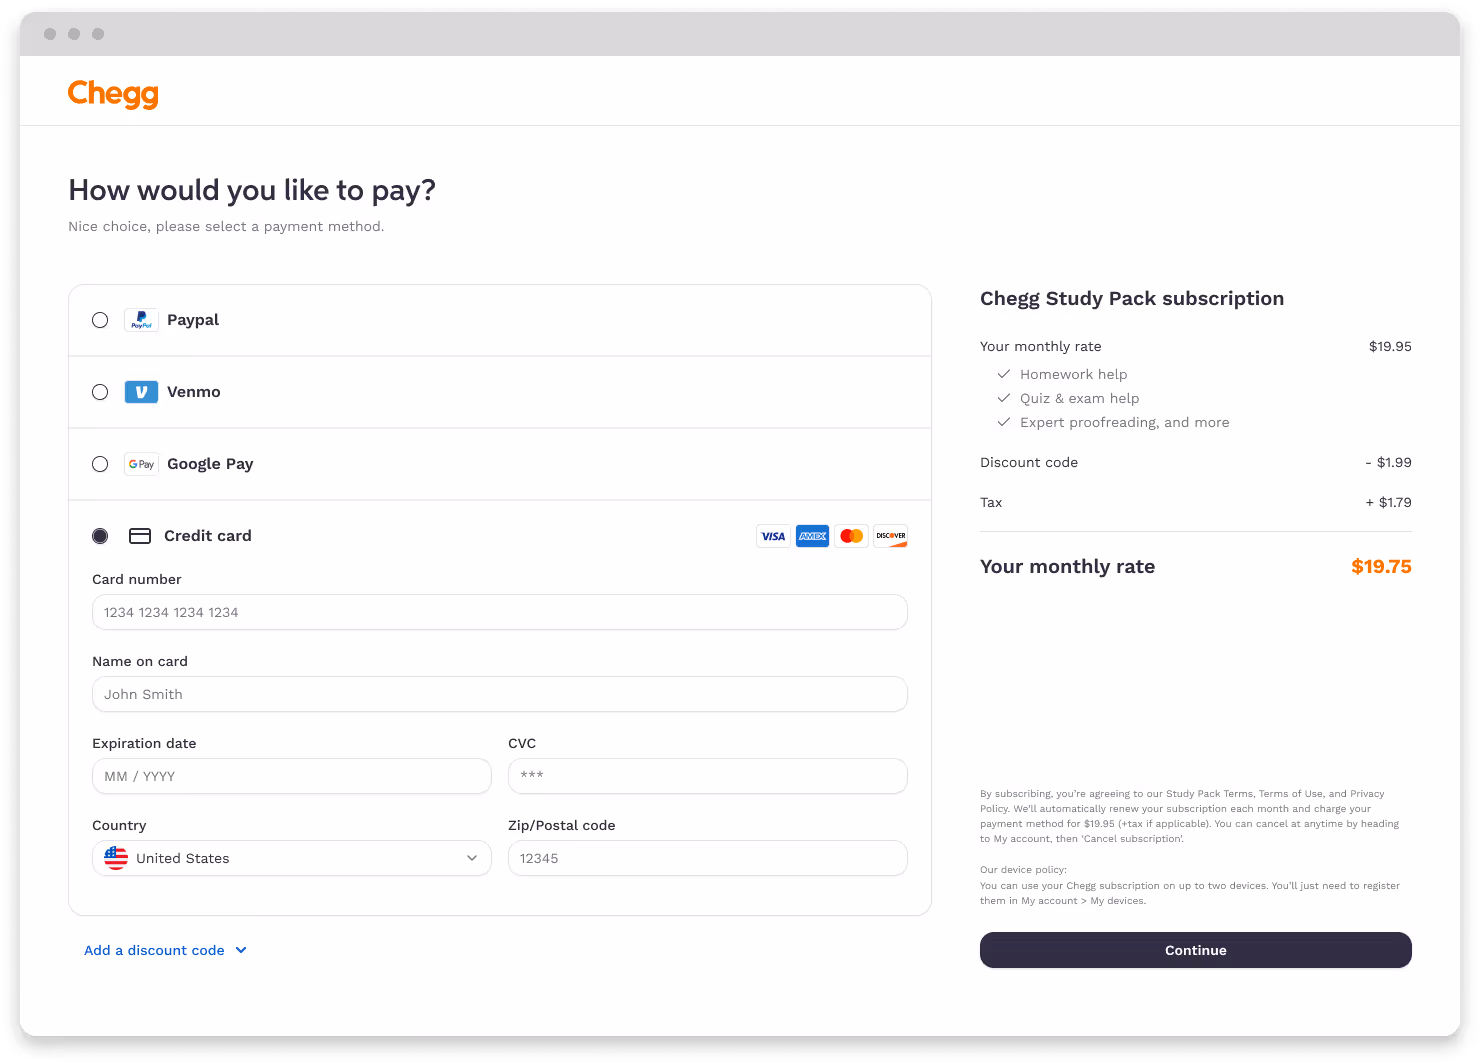Click the Continue button
This screenshot has height=1064, width=1480.
pos(1196,950)
